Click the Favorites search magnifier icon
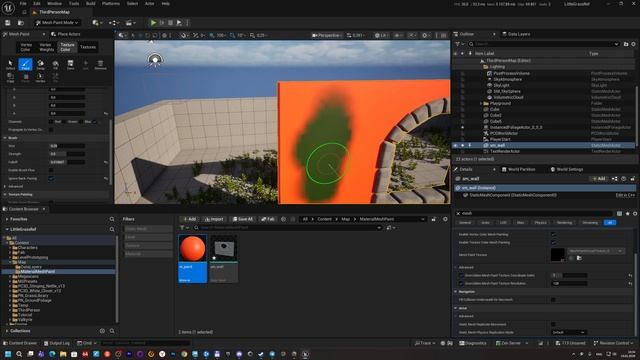This screenshot has width=640, height=360. pyautogui.click(x=112, y=219)
